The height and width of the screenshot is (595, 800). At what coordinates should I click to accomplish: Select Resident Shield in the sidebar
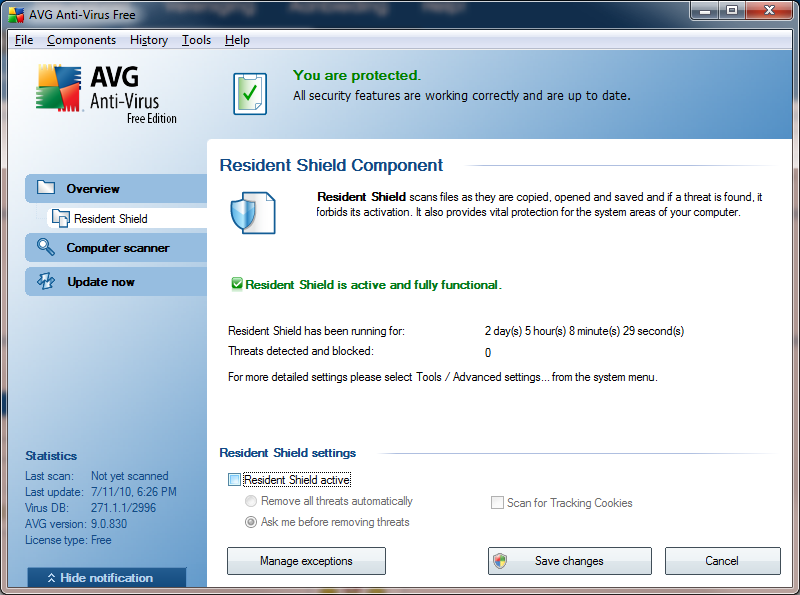(127, 218)
